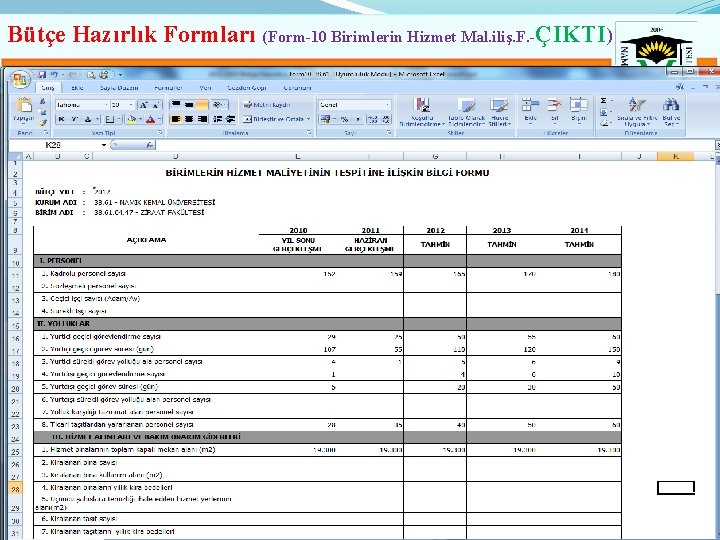The width and height of the screenshot is (720, 540).
Task: Decrease the cell indent
Action: click(x=218, y=119)
